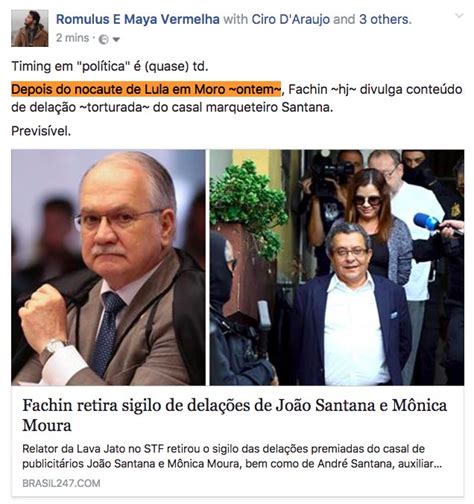474x504 pixels.
Task: Expand post options chevron at top right
Action: point(459,16)
